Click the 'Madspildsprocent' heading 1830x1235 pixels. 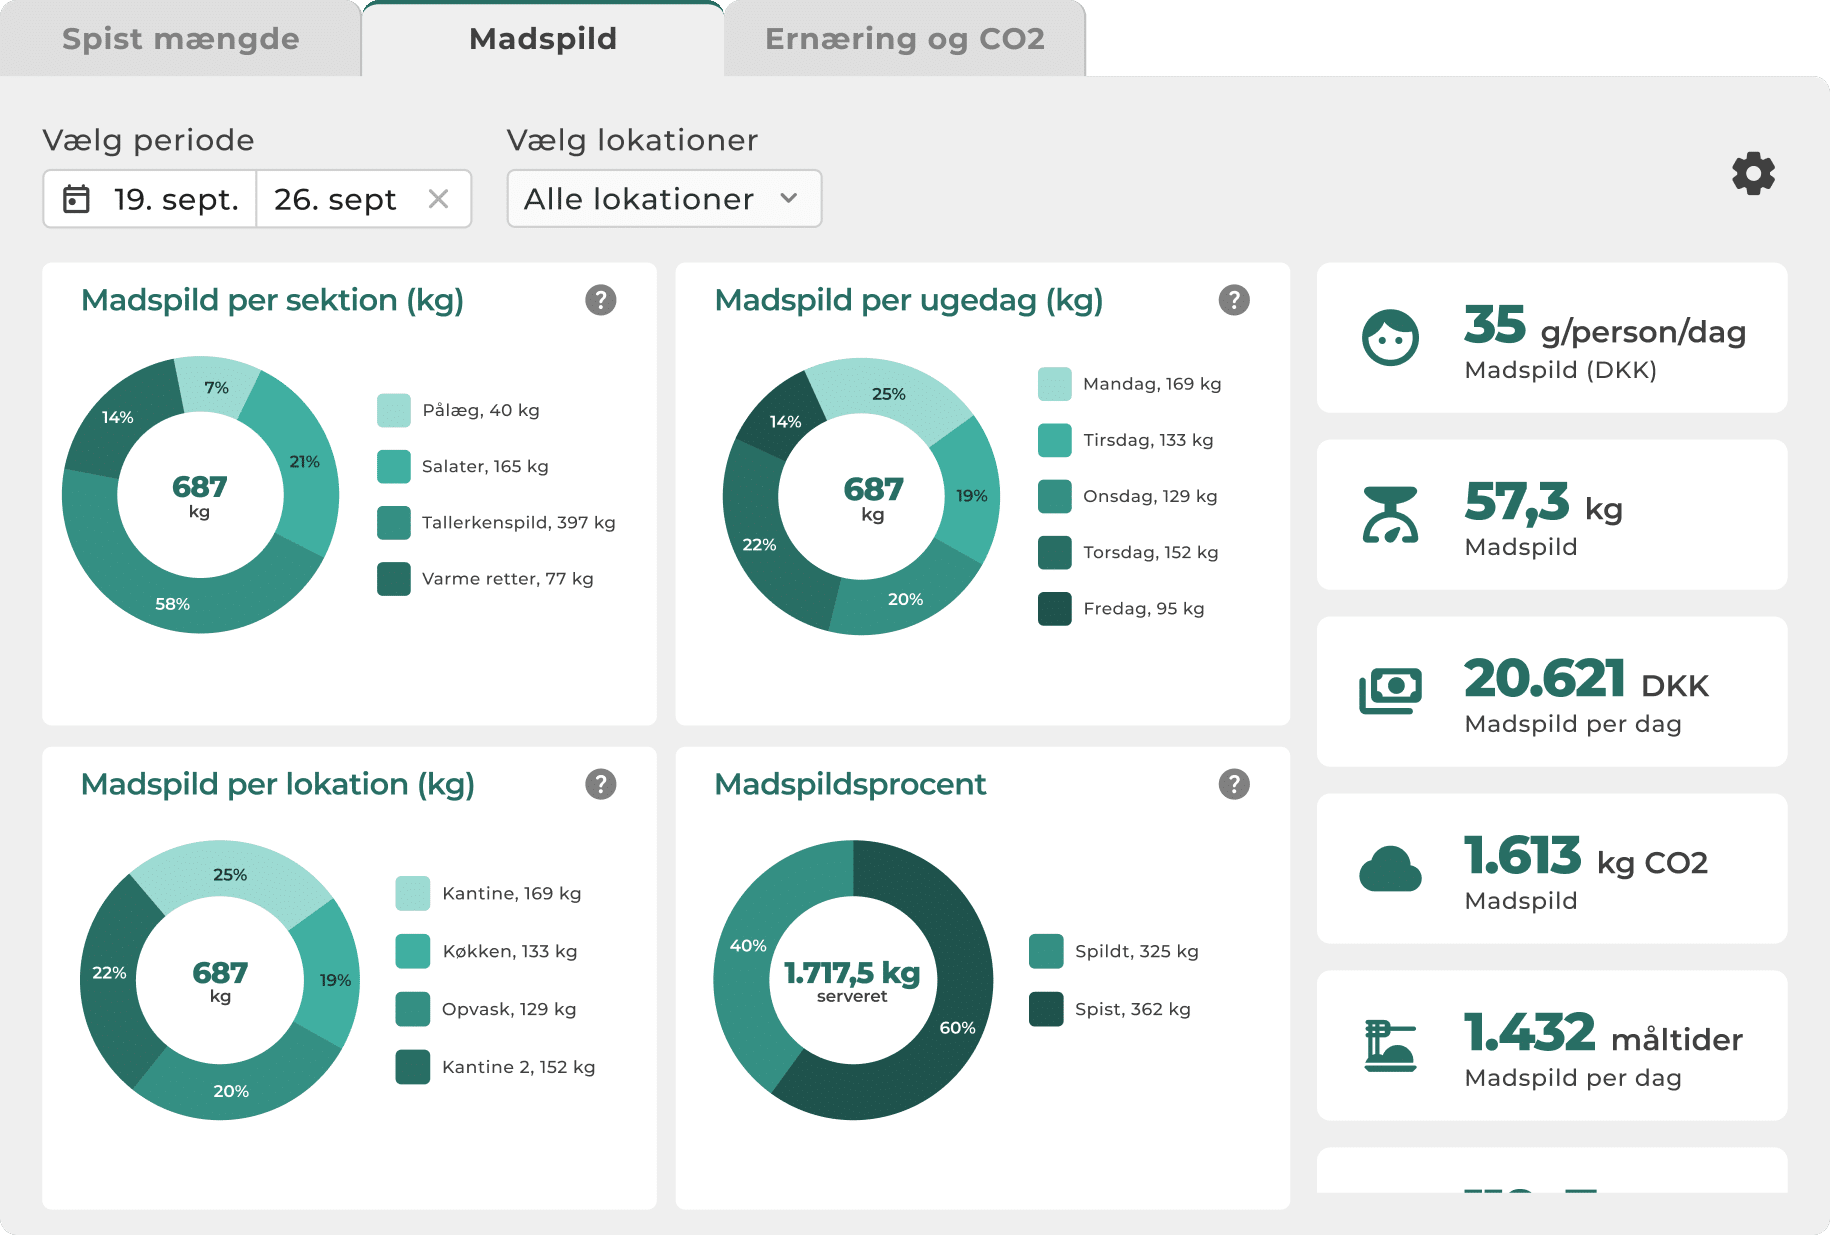(850, 784)
